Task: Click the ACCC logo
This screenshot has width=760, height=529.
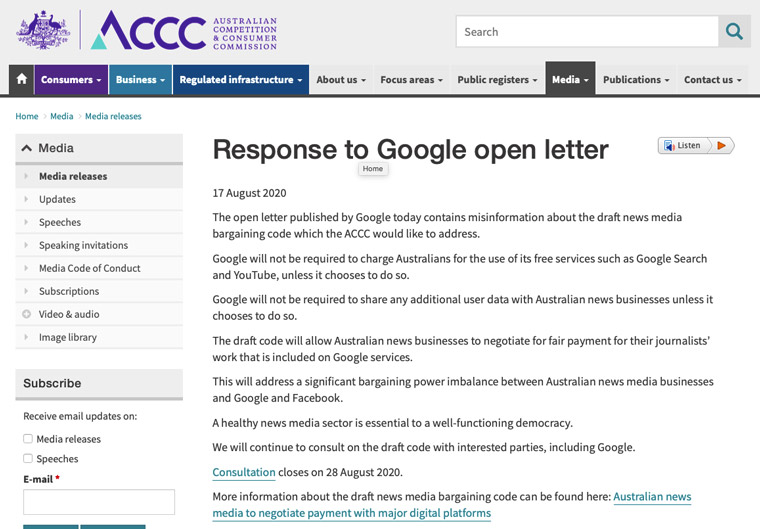Action: 184,31
